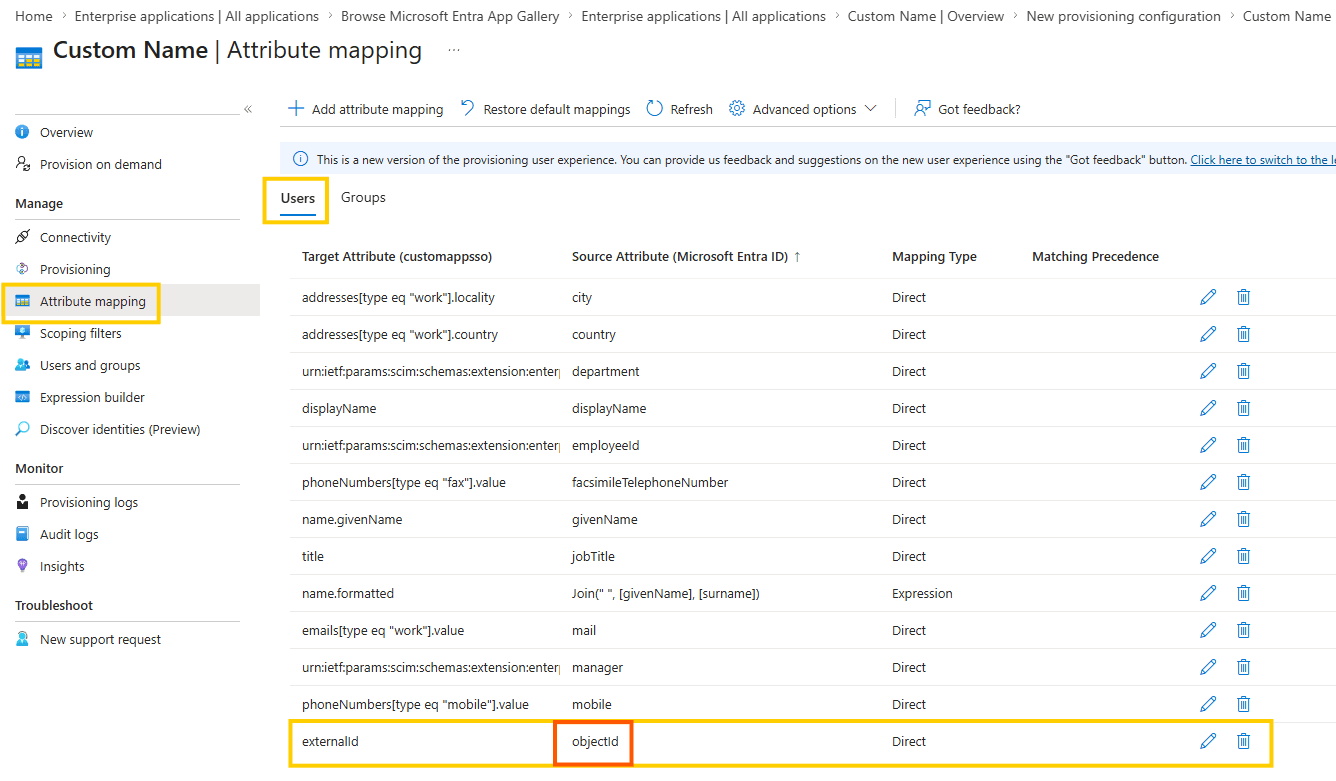Edit the employeeId mapping
Viewport: 1336px width, 781px height.
click(1208, 445)
